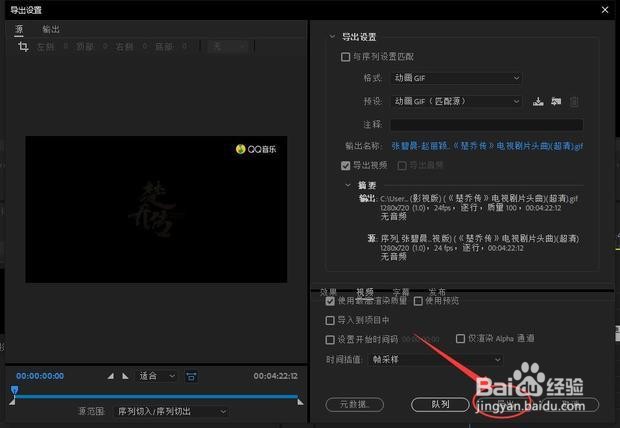Collapse the export settings section
This screenshot has height=428, width=620.
coord(332,36)
